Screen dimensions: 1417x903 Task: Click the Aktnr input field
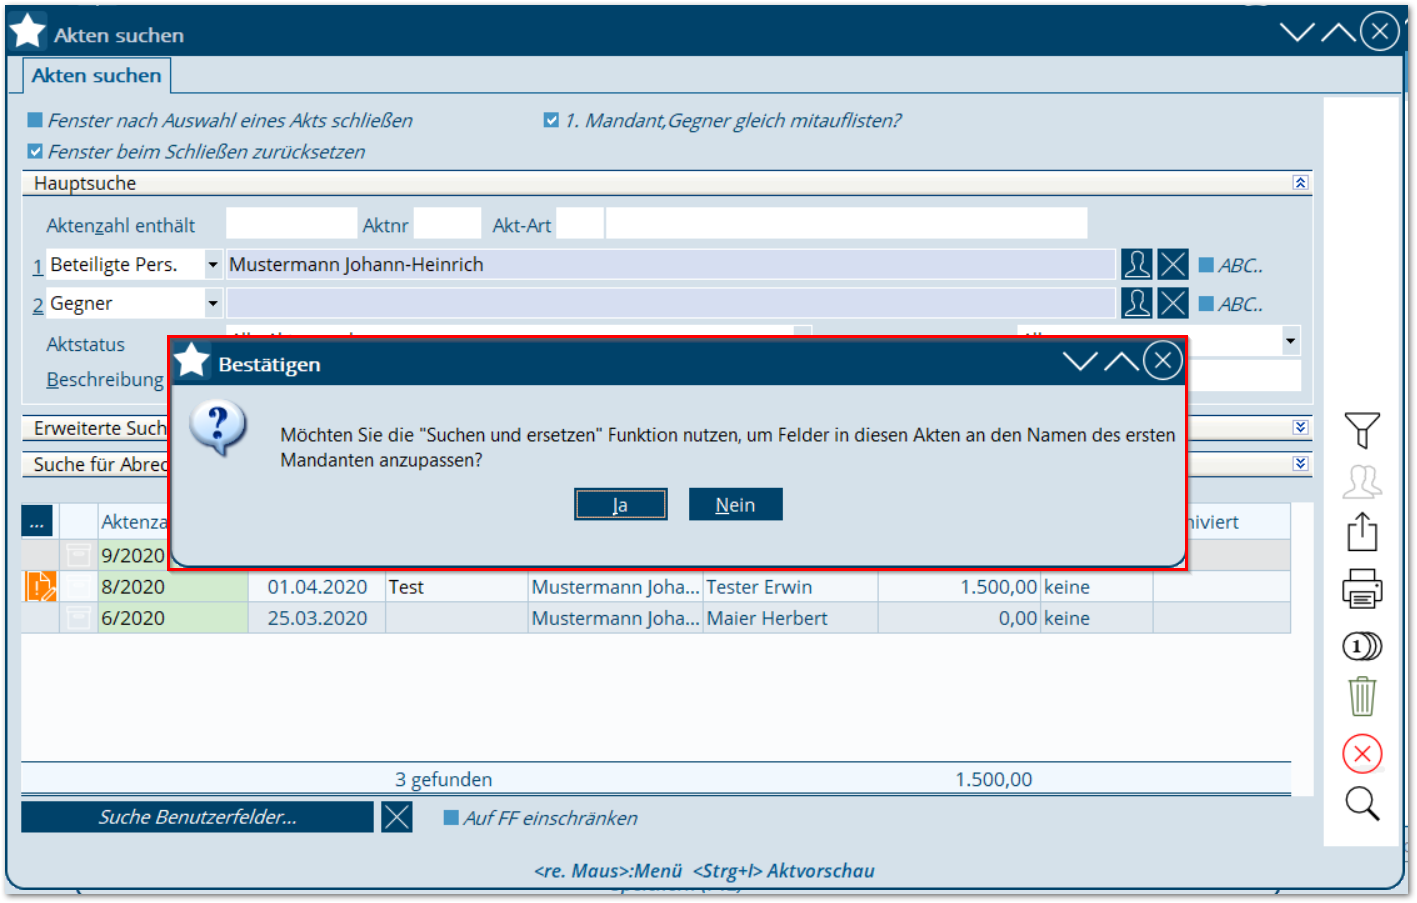point(447,224)
